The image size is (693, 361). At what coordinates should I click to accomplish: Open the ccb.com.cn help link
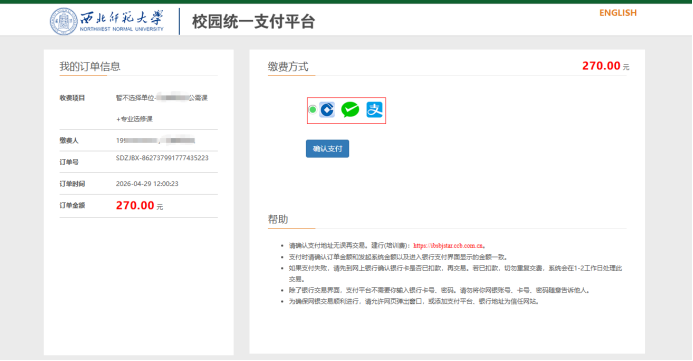[x=448, y=246]
